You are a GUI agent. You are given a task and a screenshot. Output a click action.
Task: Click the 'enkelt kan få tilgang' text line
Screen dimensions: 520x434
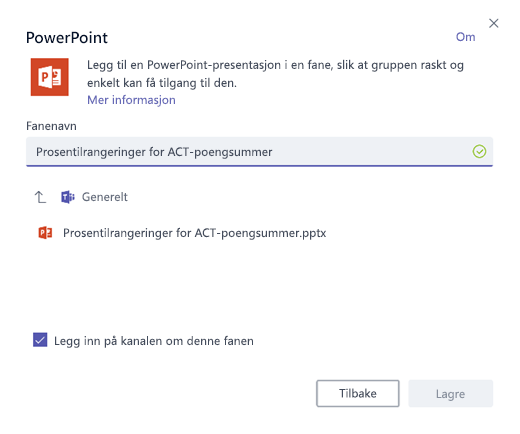(162, 83)
